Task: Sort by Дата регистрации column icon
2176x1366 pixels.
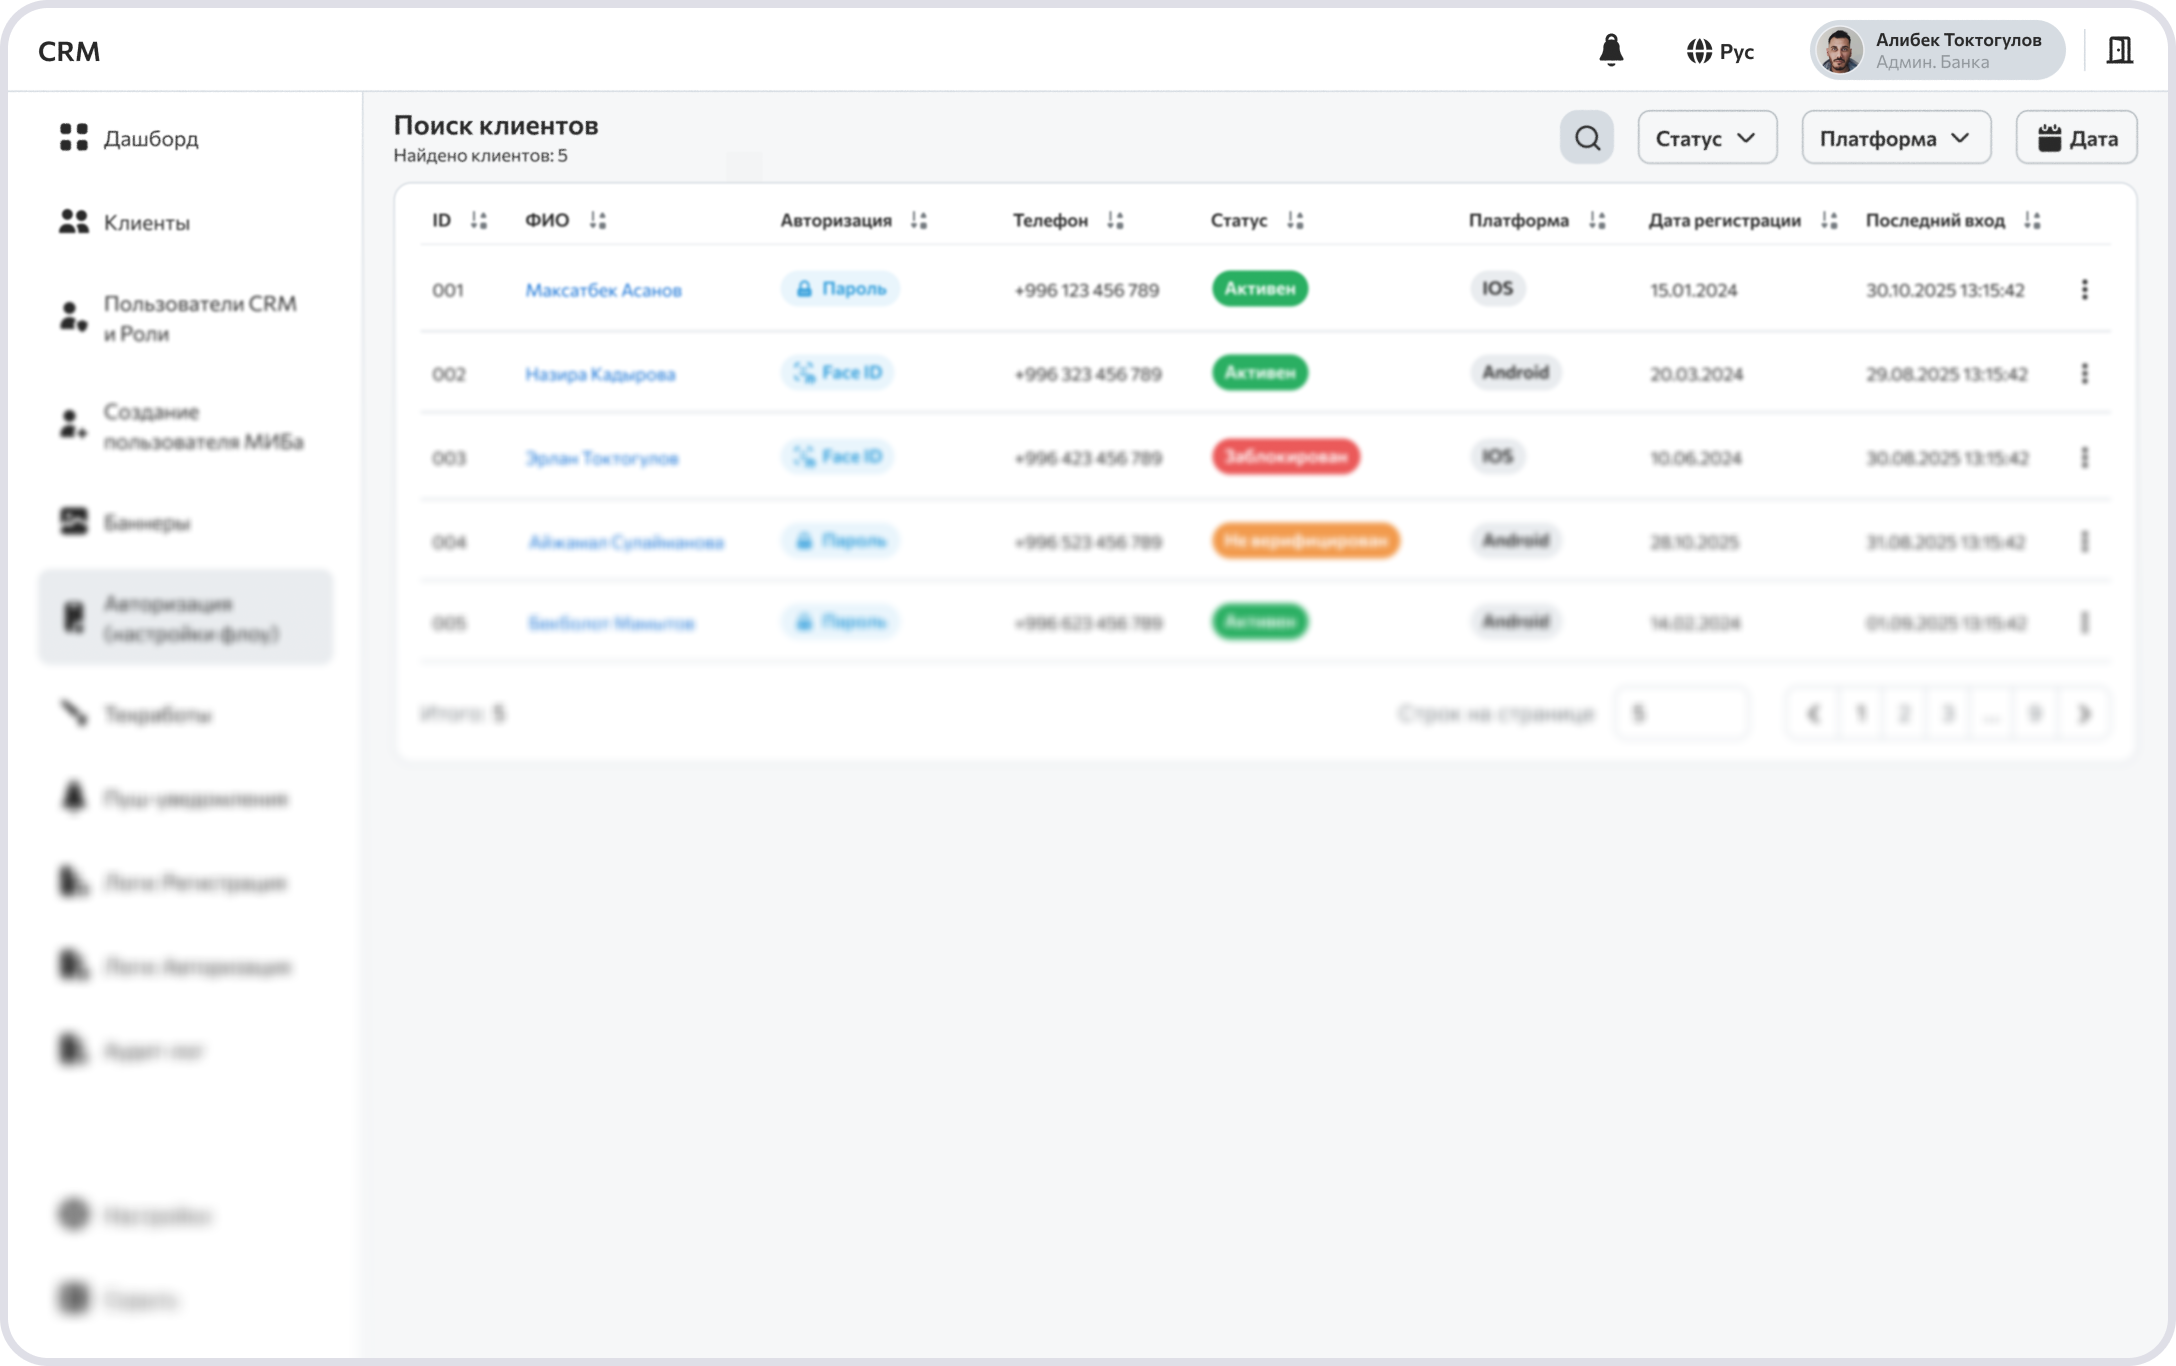Action: (x=1829, y=220)
